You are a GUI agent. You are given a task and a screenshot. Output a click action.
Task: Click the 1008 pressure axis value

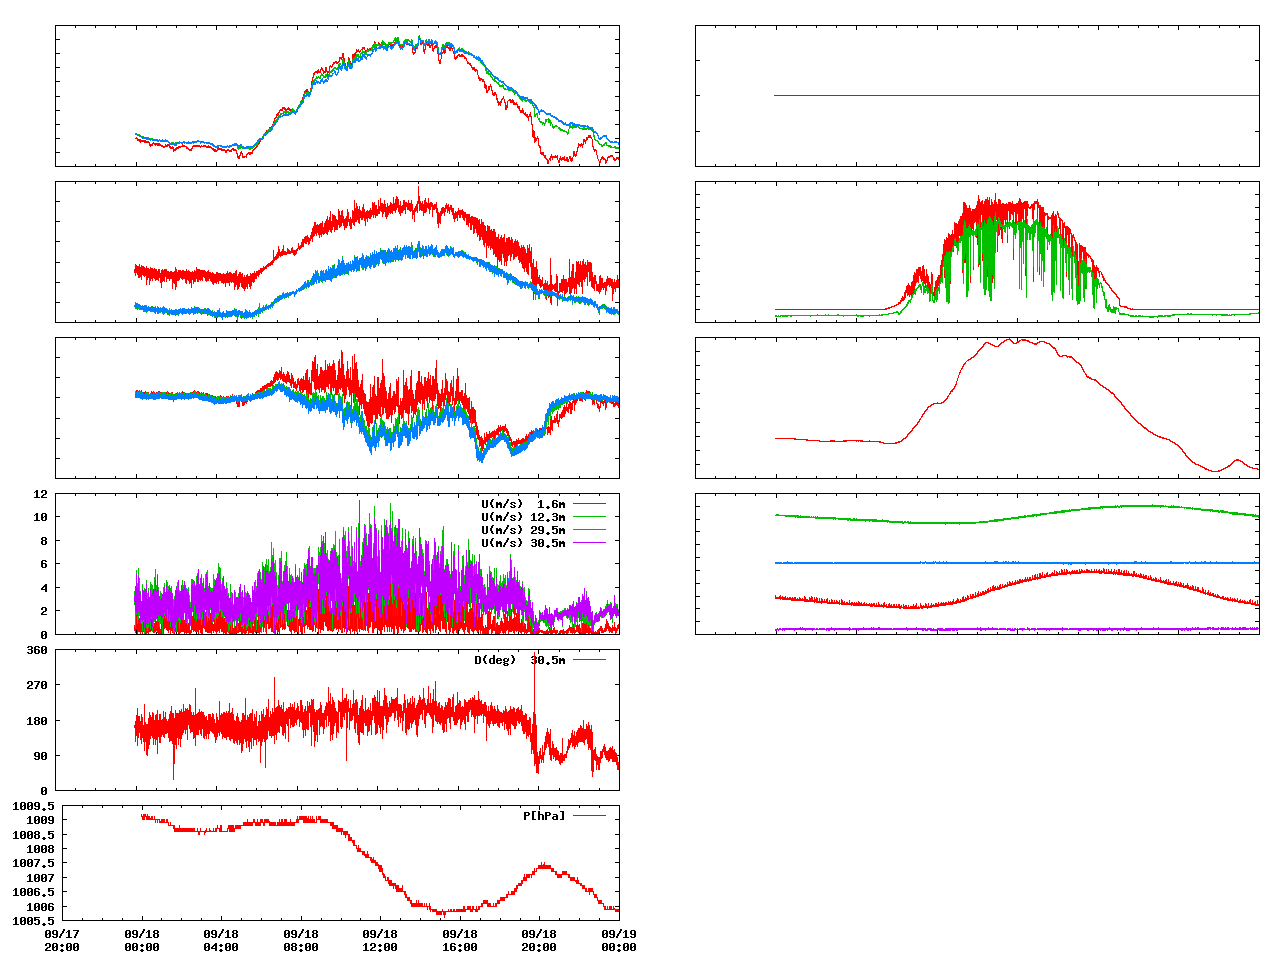40,849
